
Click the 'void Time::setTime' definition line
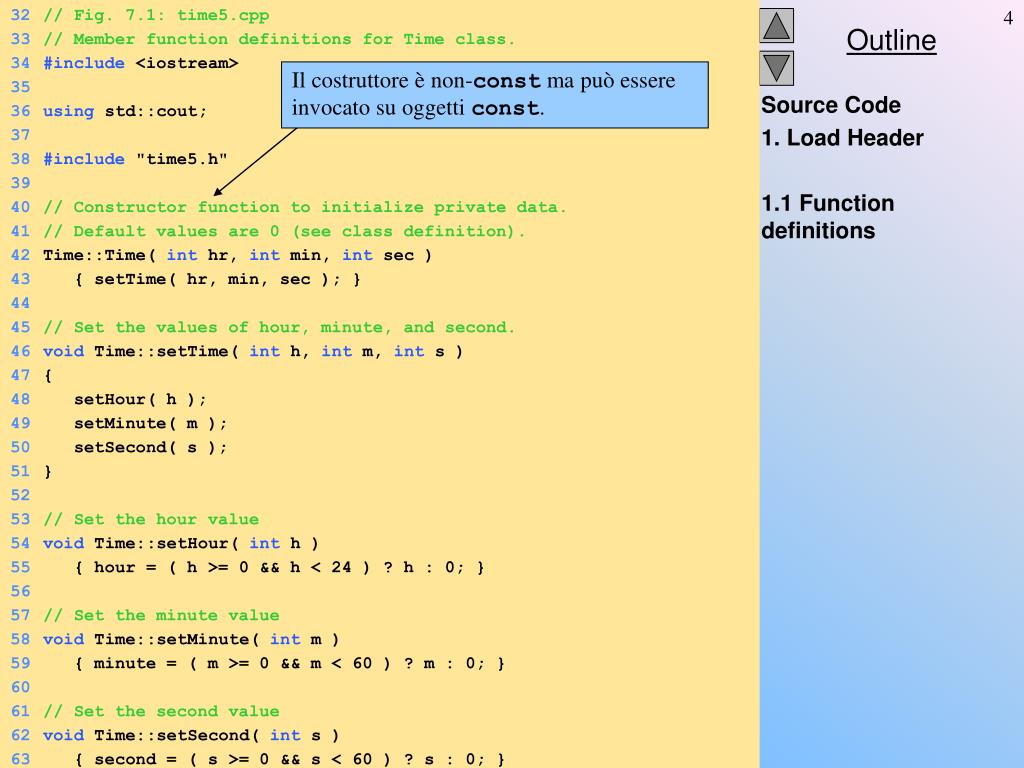pyautogui.click(x=253, y=351)
